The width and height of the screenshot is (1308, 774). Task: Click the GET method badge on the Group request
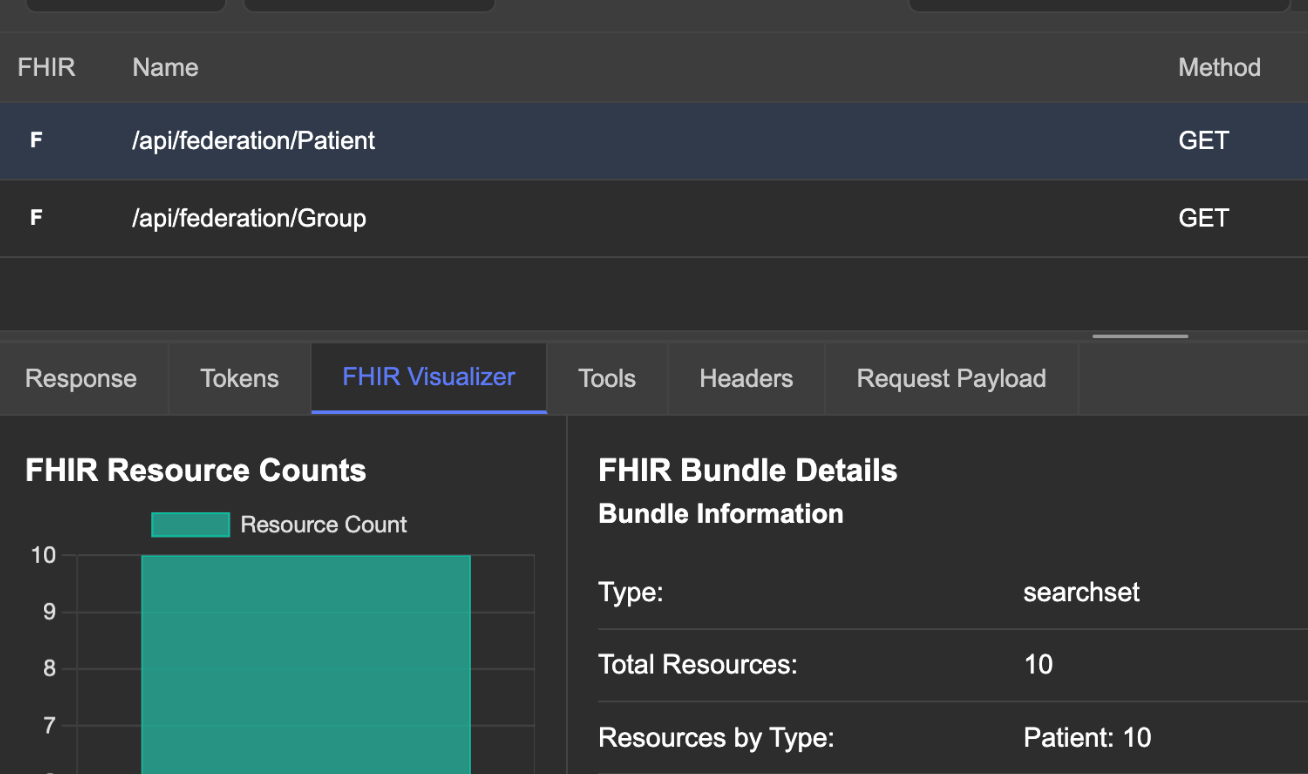tap(1203, 217)
